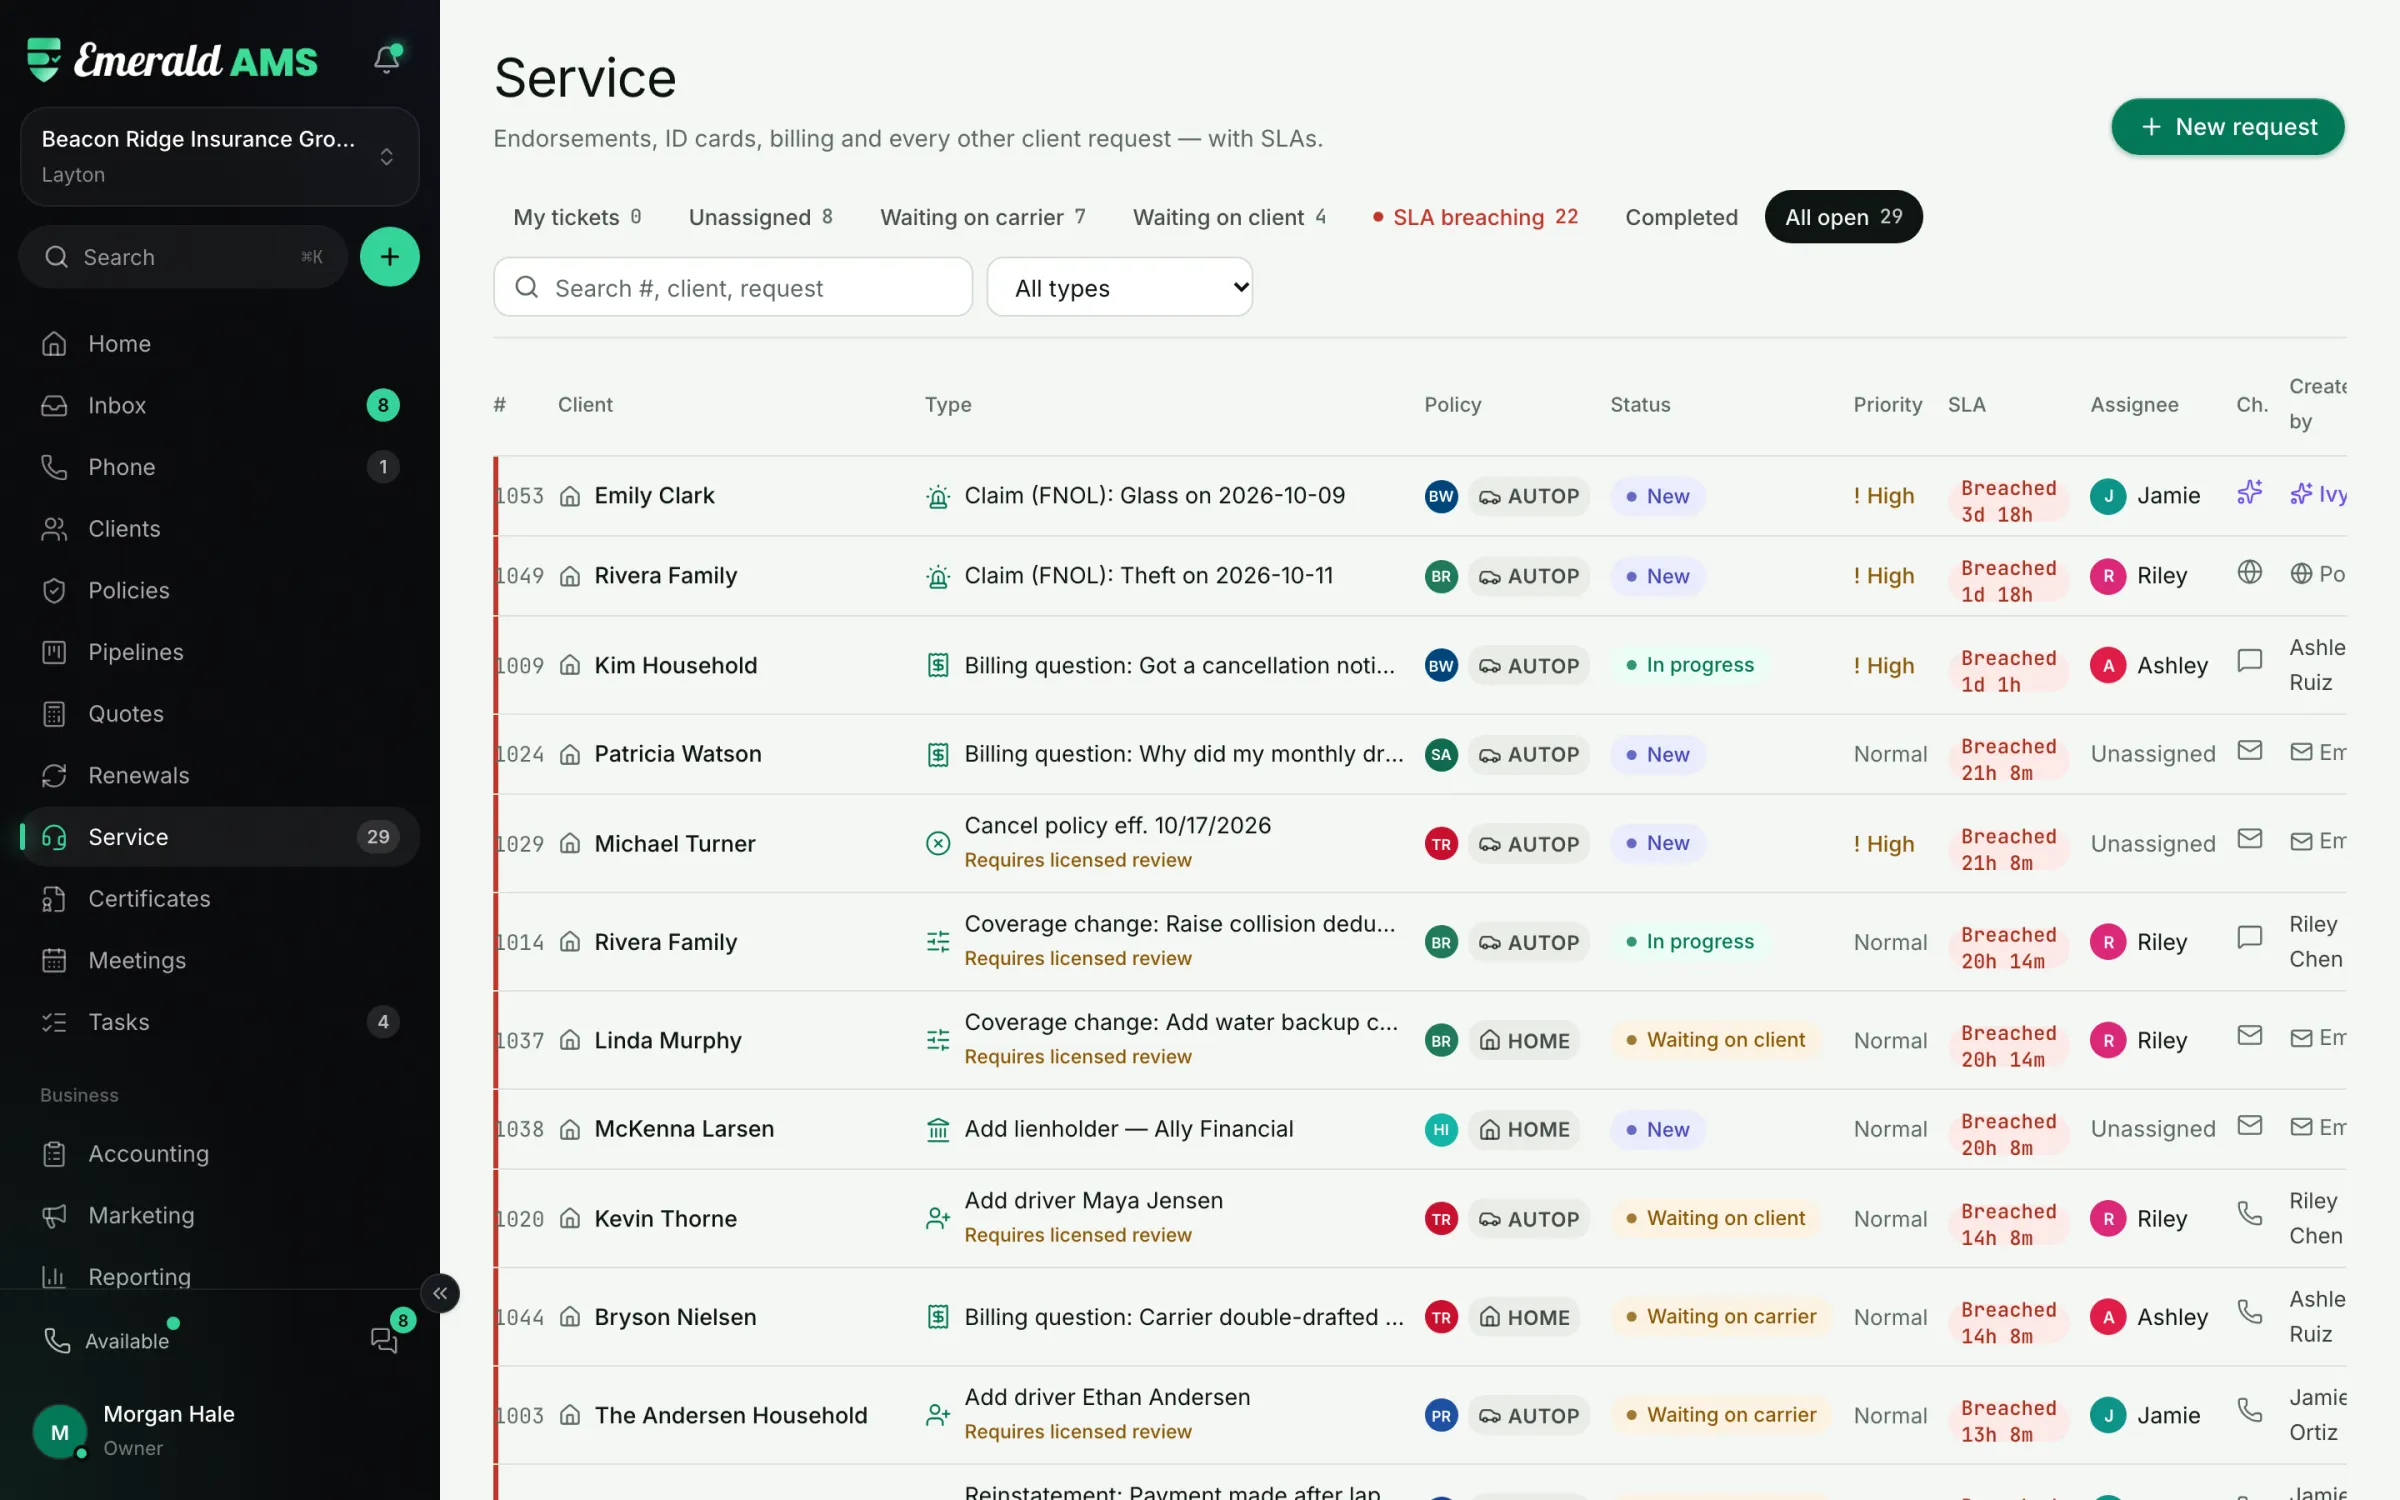Screen dimensions: 2400x1500
Task: Open Pipelines in sidebar
Action: (x=219, y=652)
